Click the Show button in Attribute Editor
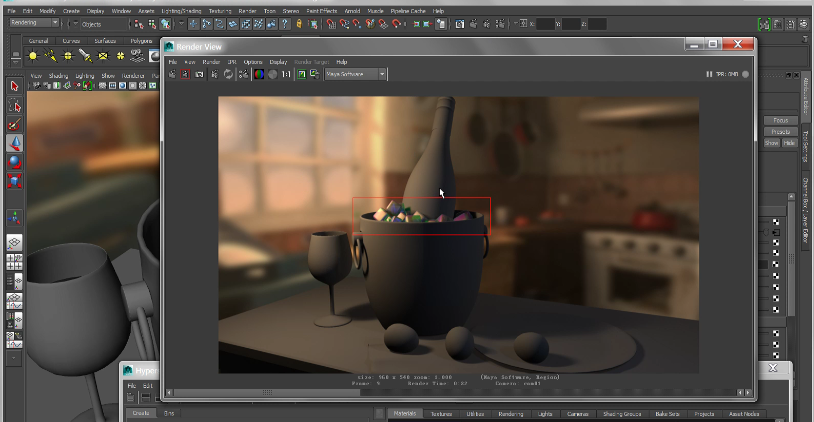 point(771,143)
